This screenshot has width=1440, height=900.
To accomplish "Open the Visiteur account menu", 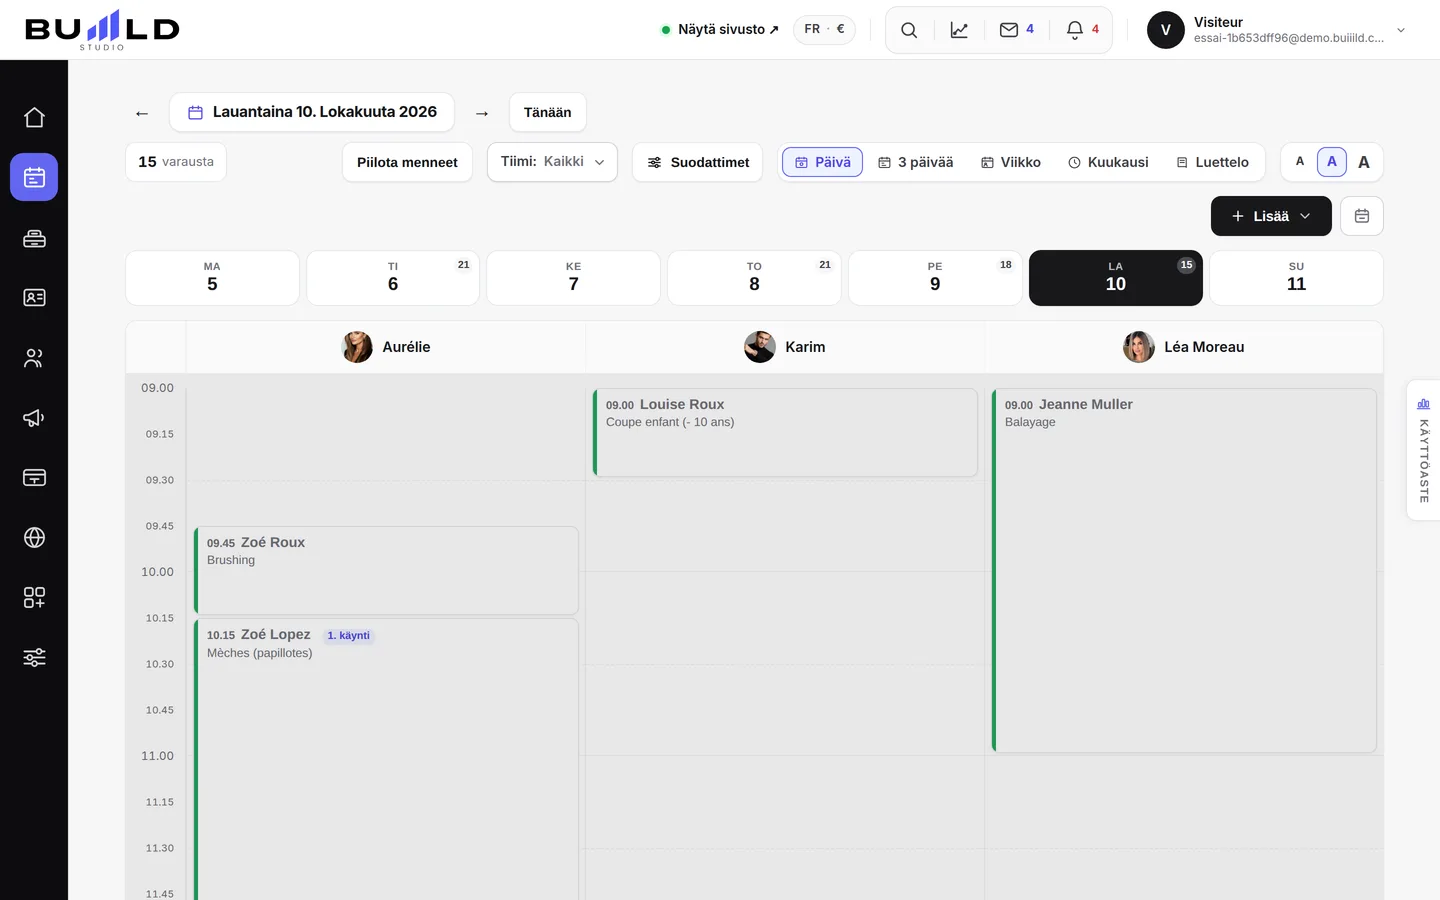I will (x=1277, y=30).
